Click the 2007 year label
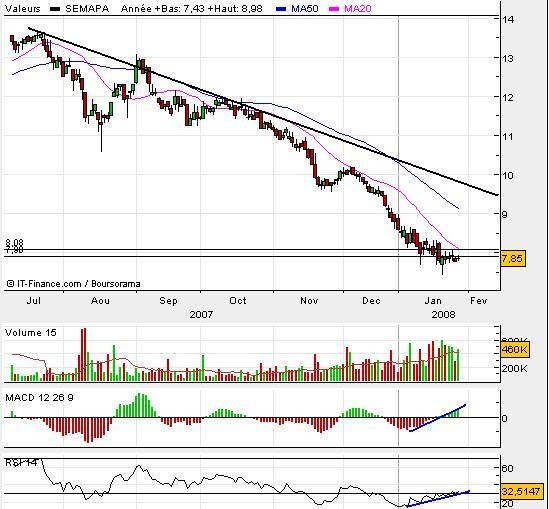Screen dimensions: 549x509 [x=201, y=314]
